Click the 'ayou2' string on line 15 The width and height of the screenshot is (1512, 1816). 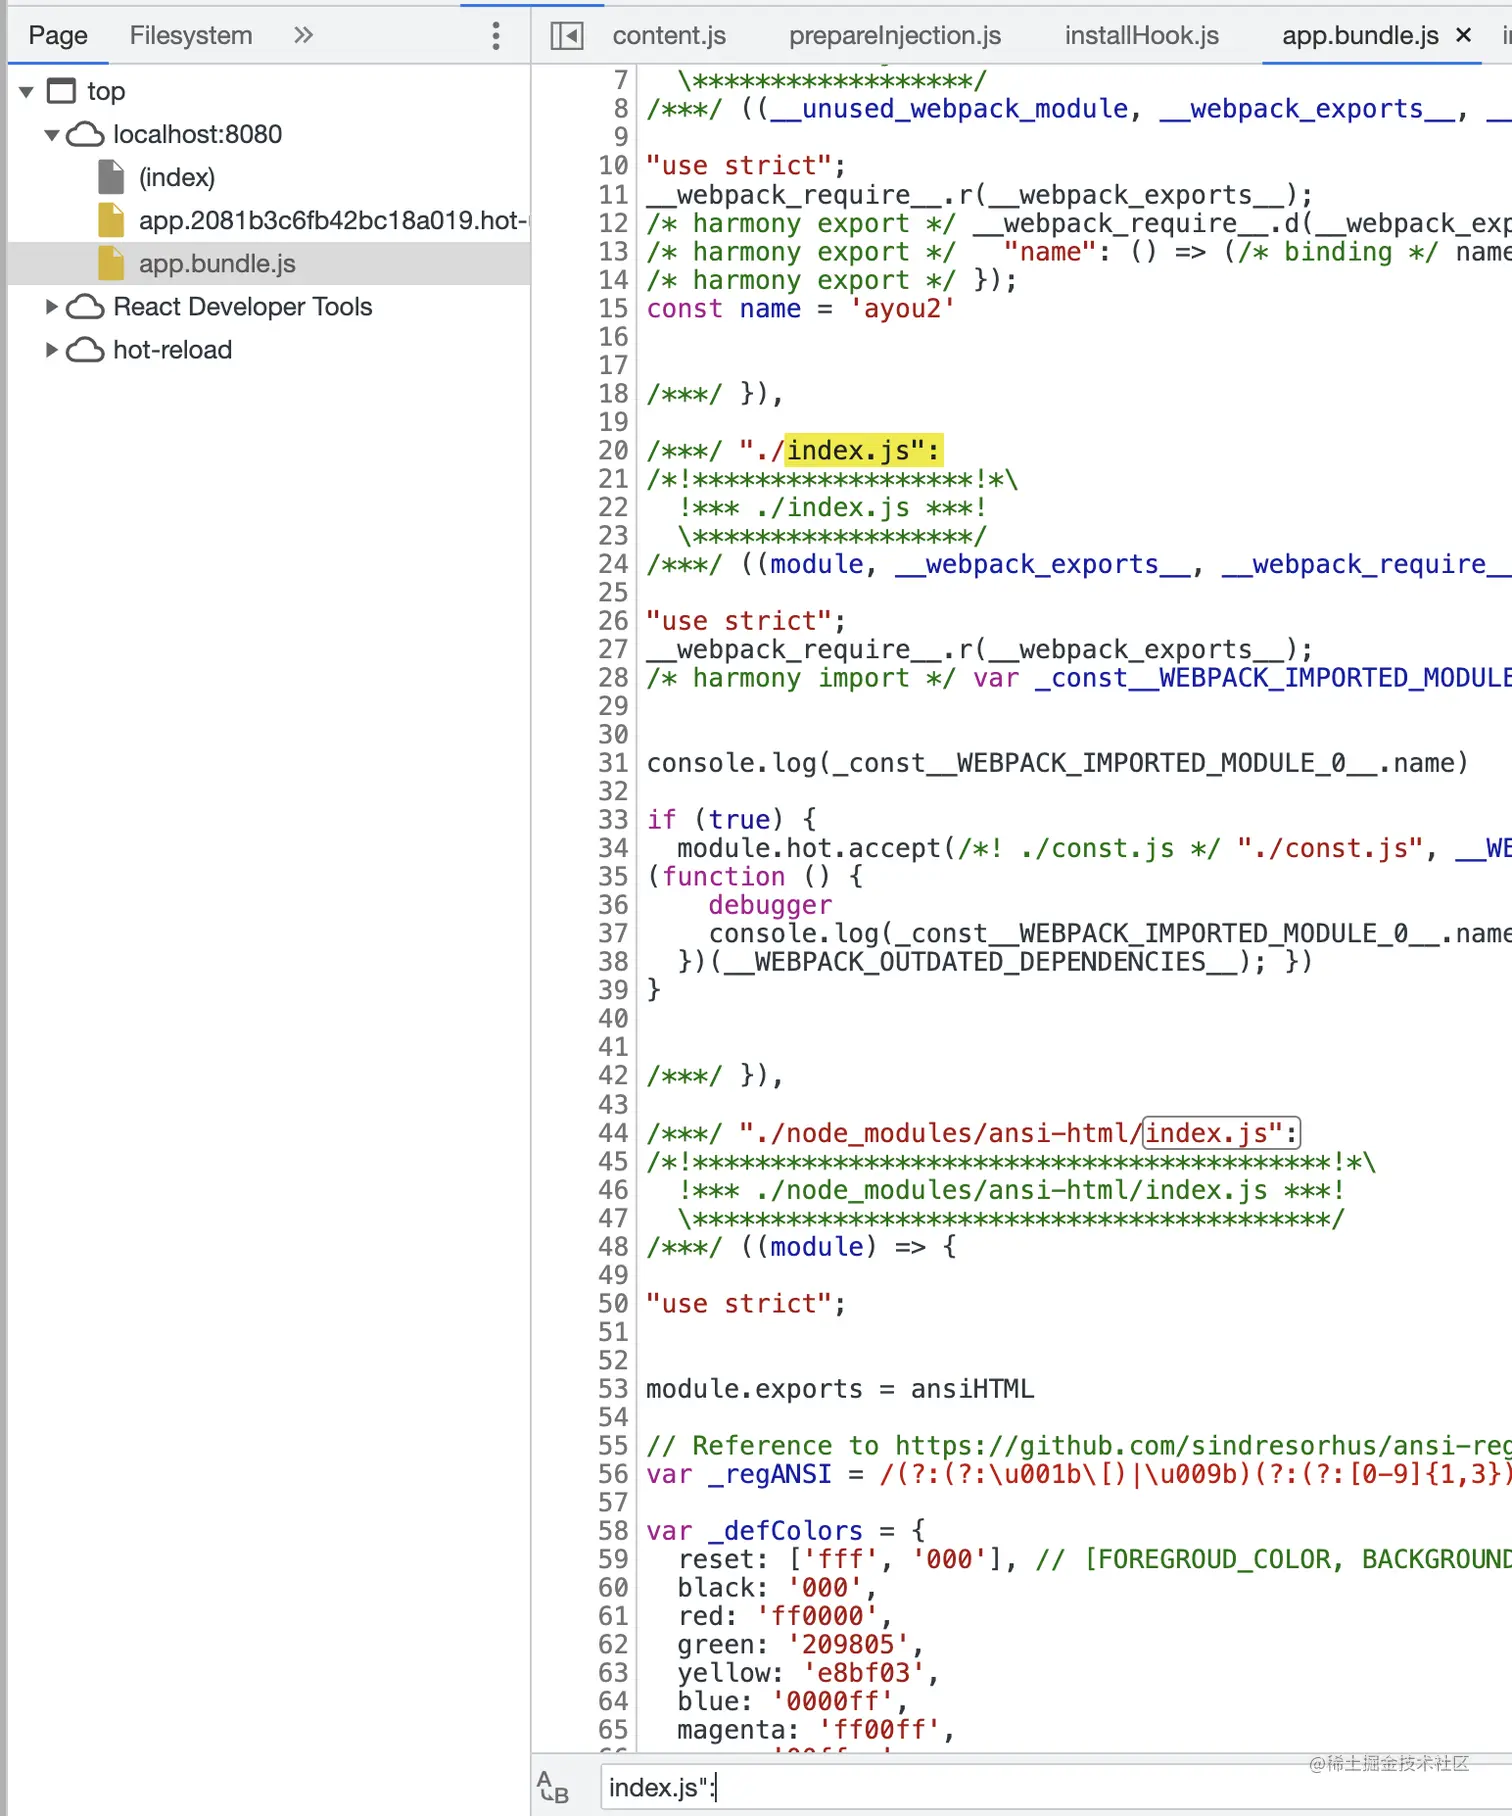(x=902, y=308)
